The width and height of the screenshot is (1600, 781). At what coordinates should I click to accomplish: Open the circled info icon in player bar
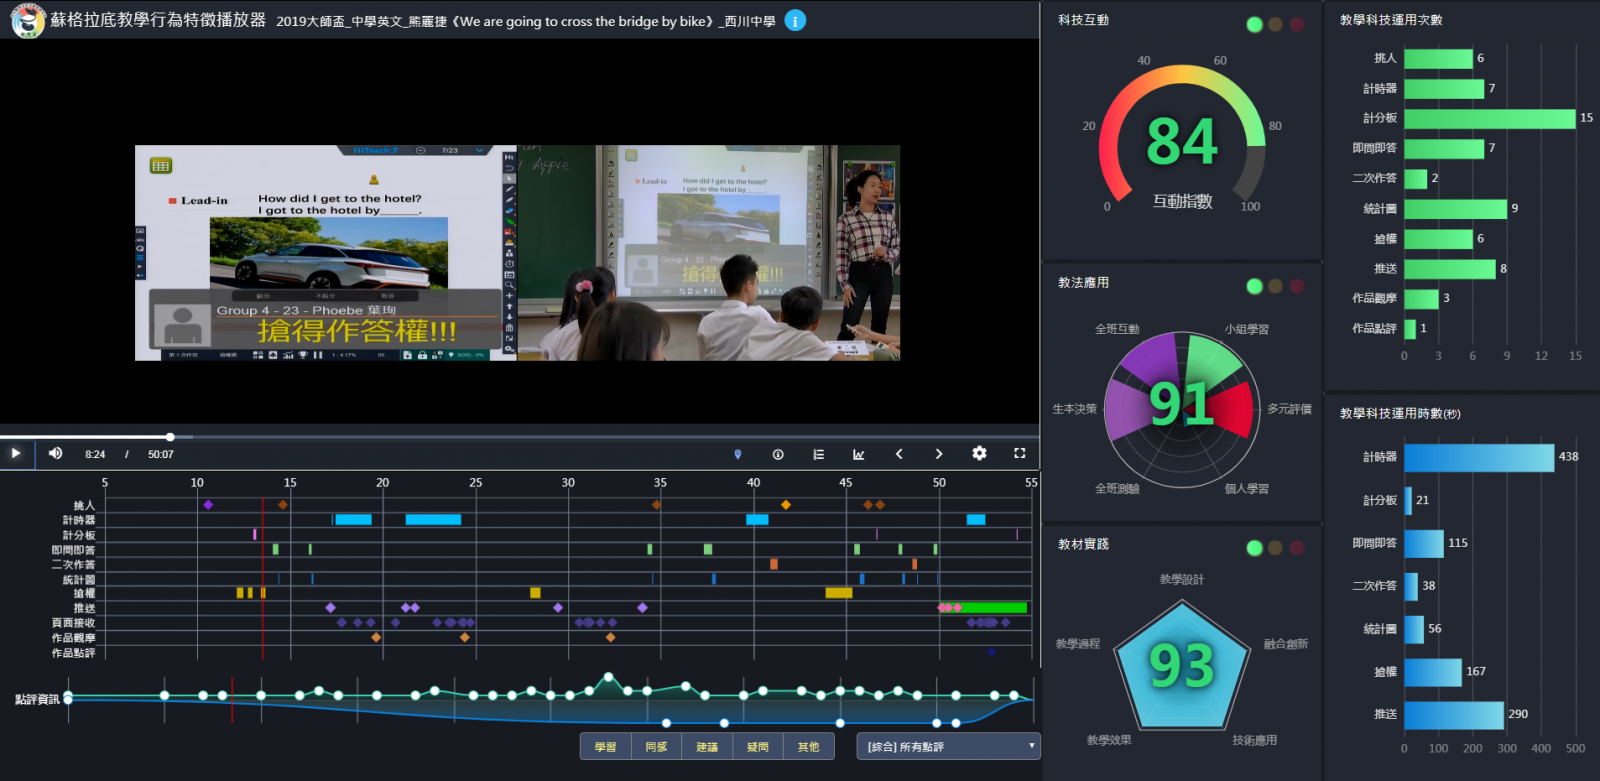[778, 454]
